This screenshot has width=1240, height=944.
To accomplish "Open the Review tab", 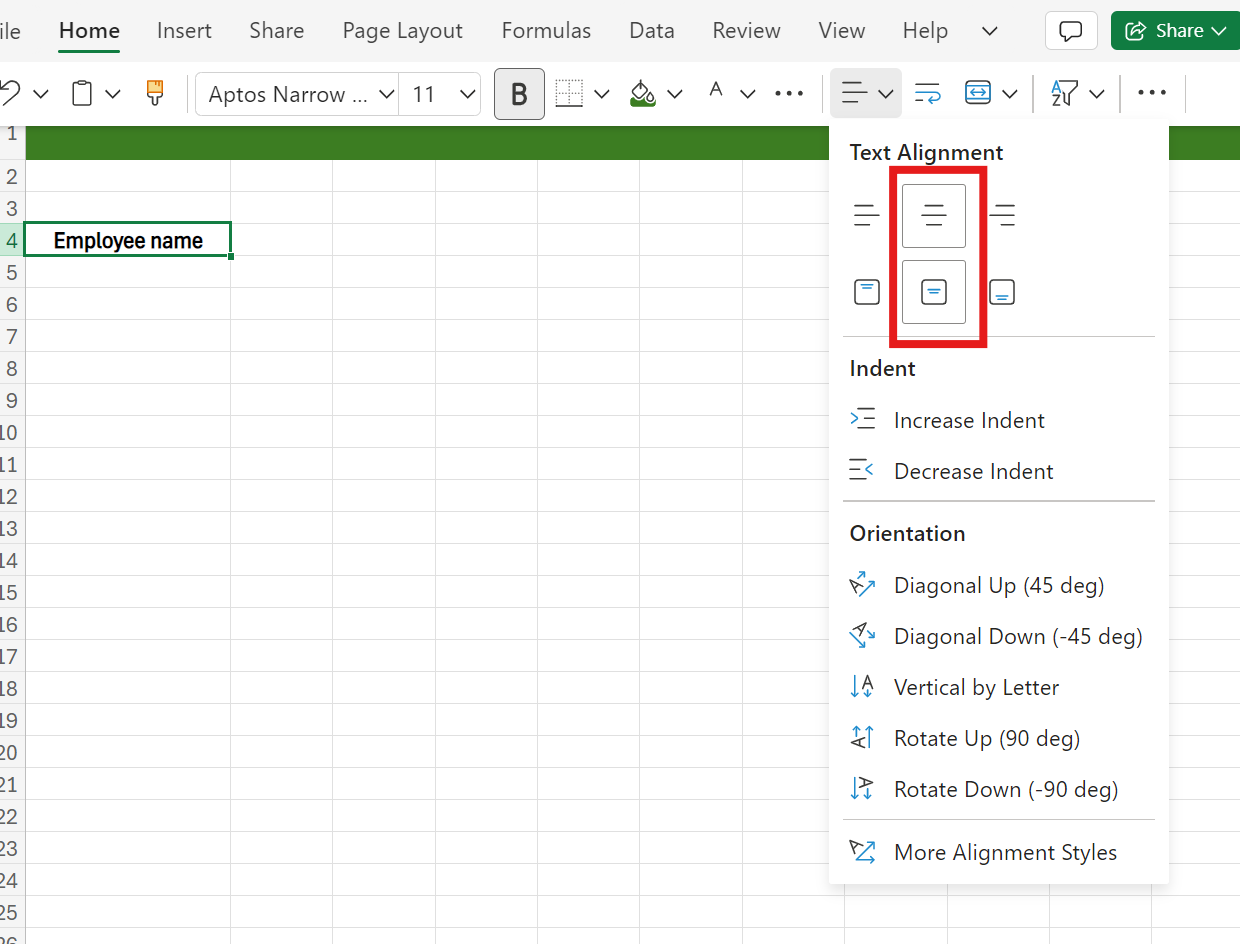I will click(746, 31).
